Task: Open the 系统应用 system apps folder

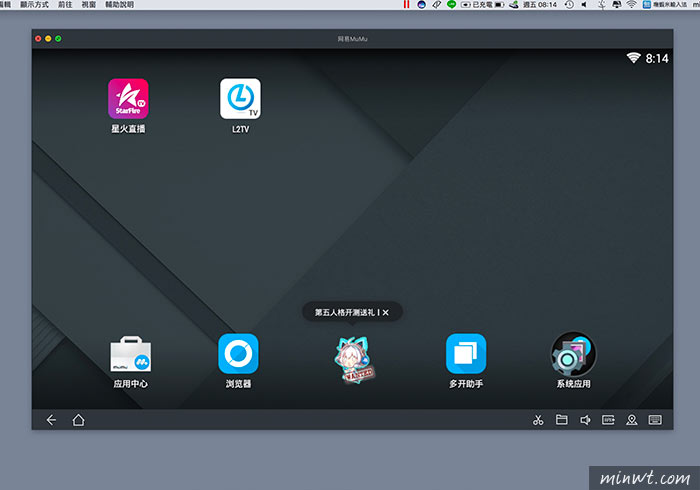Action: (x=574, y=354)
